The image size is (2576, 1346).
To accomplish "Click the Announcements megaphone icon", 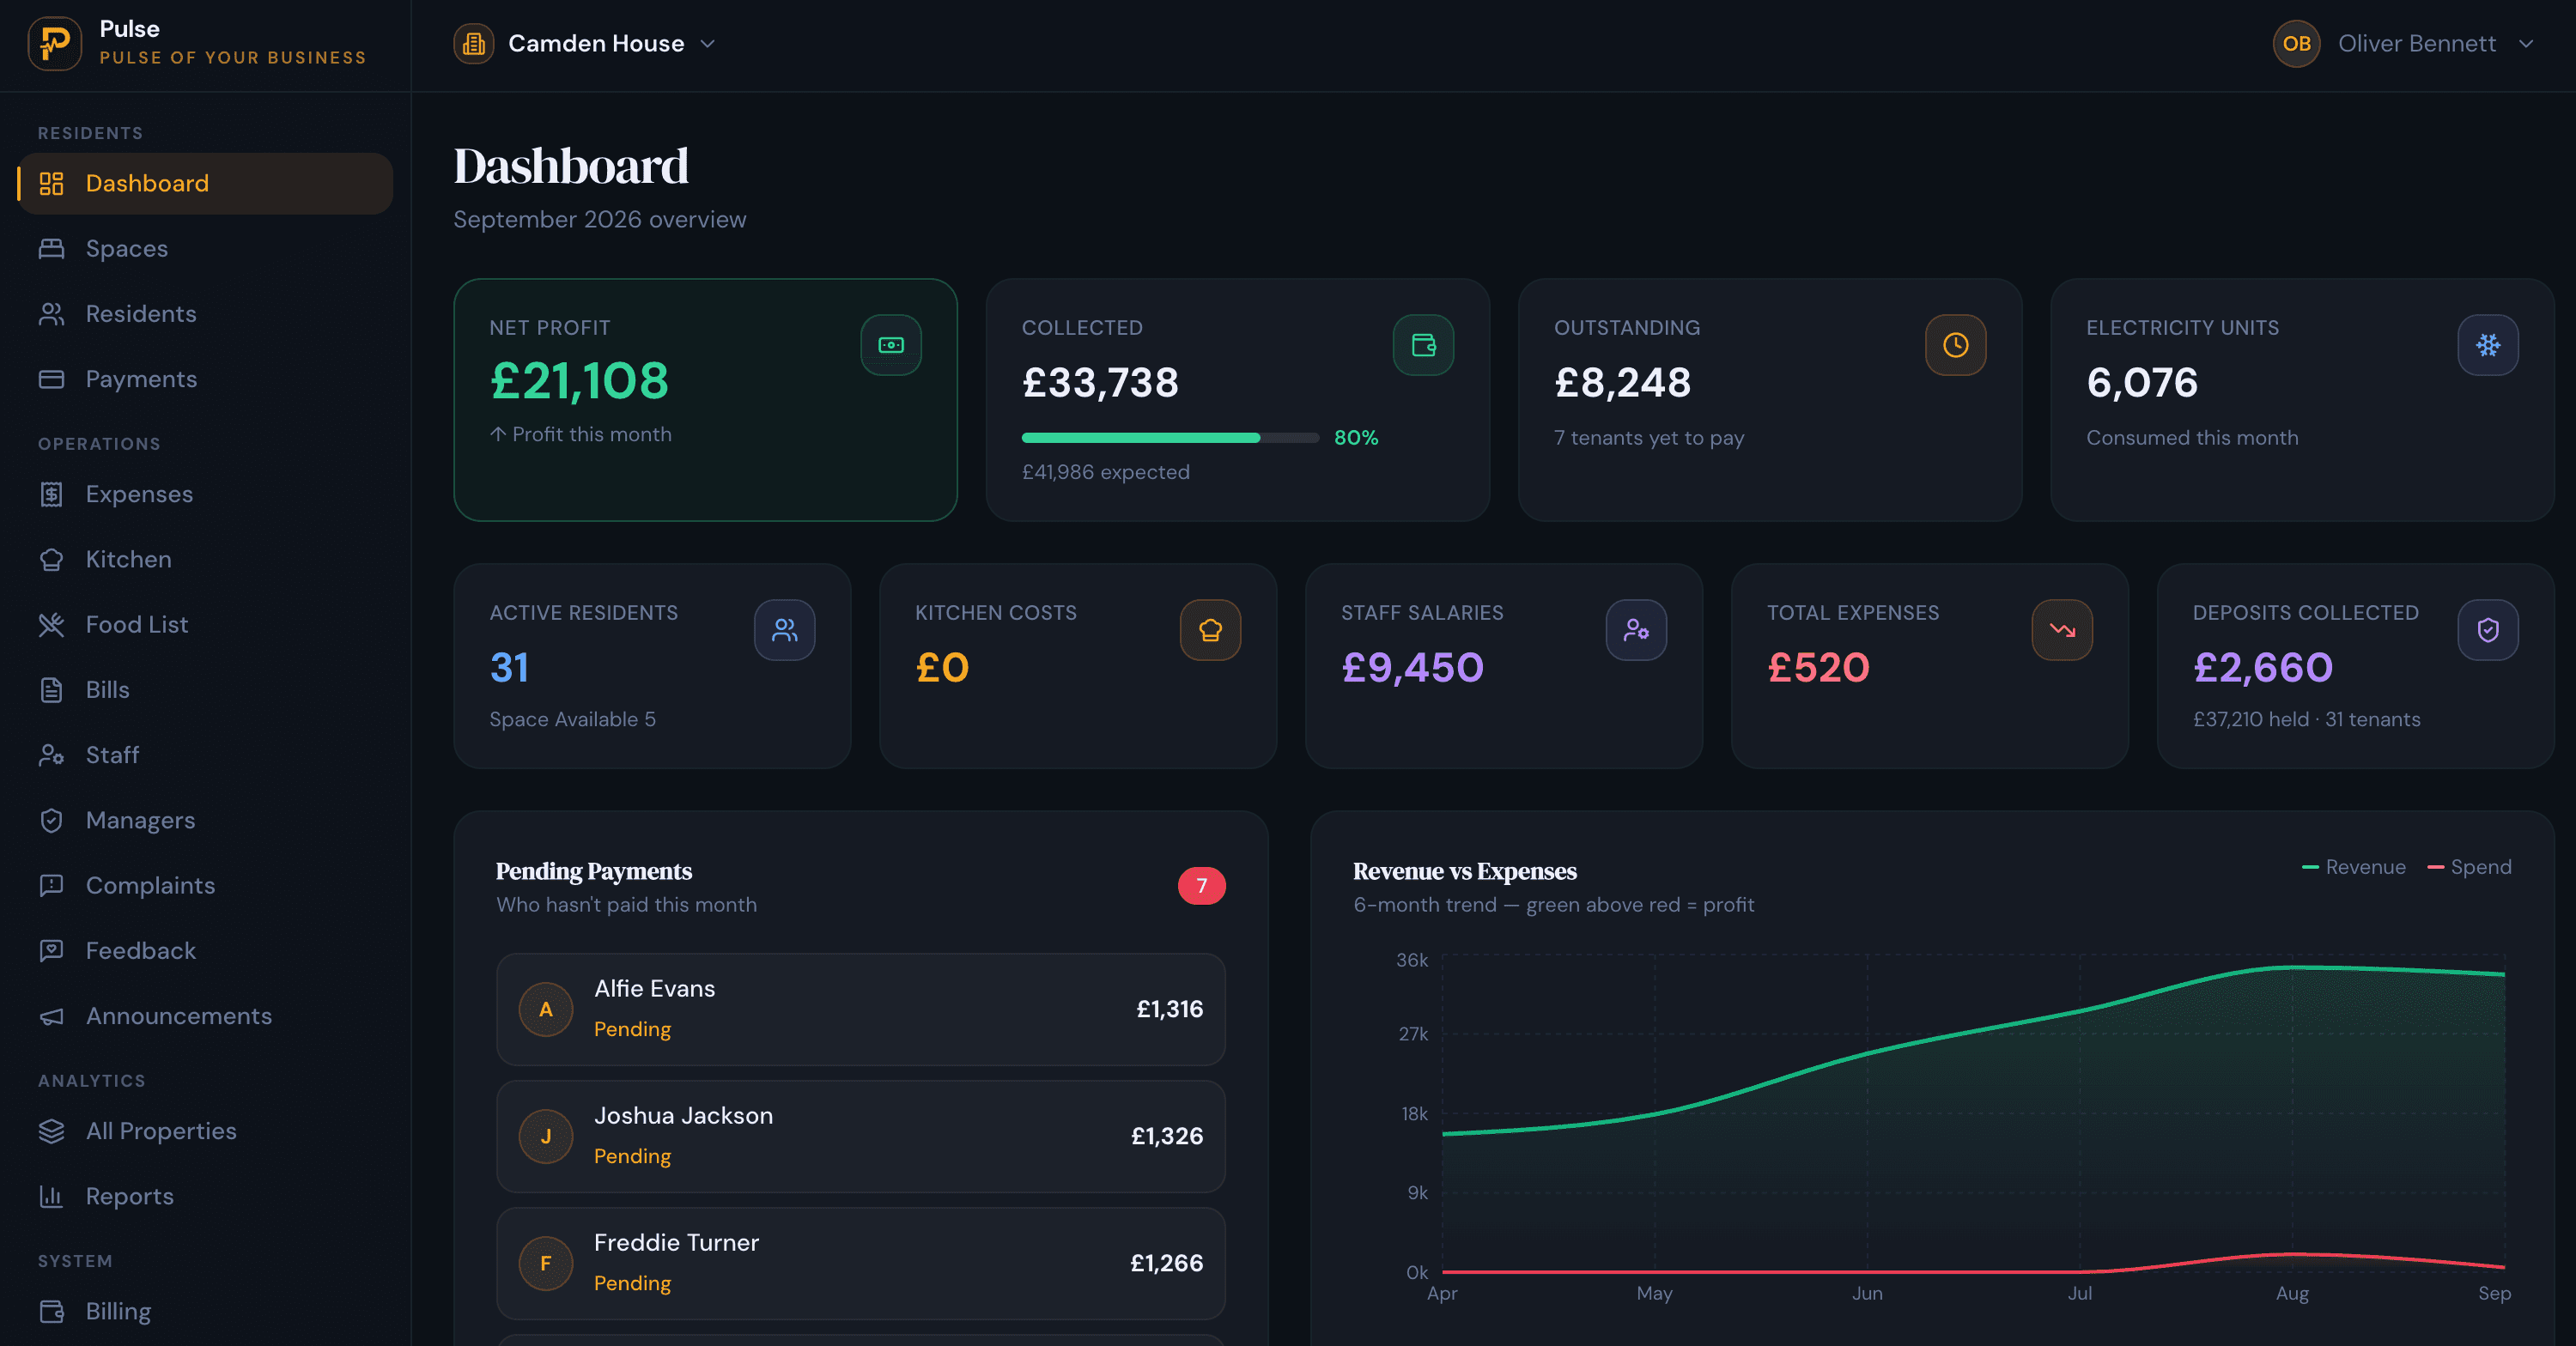I will tap(51, 1016).
